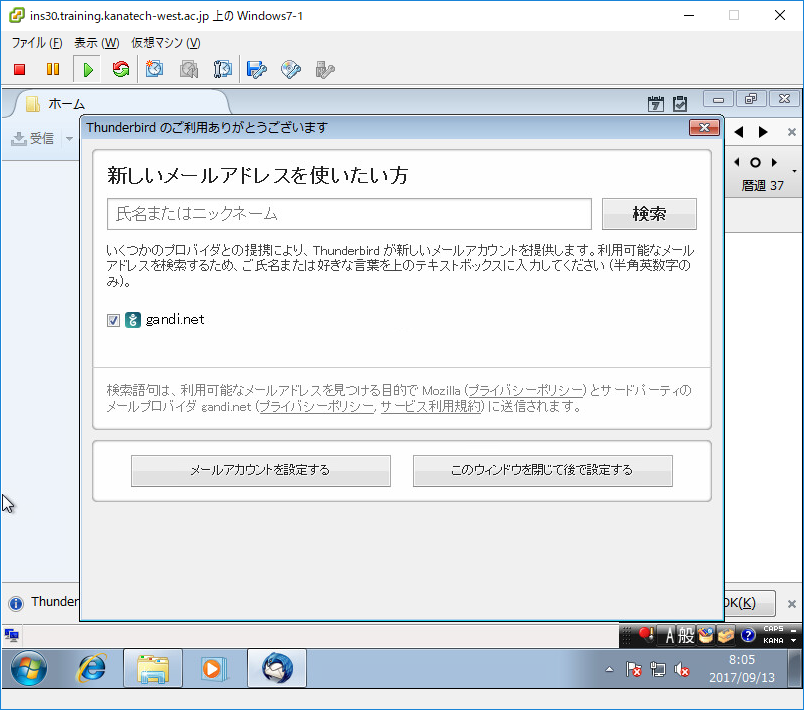Open the Thunderbird calendar tab icon
807x712 pixels.
tap(656, 103)
